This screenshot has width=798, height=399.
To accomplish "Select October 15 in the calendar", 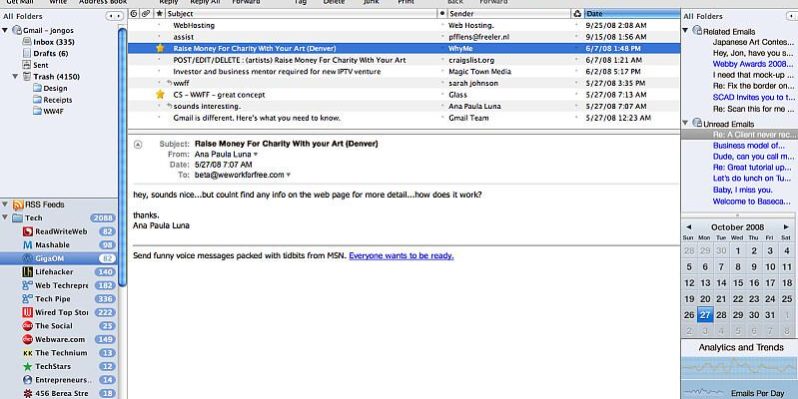I will [x=737, y=282].
